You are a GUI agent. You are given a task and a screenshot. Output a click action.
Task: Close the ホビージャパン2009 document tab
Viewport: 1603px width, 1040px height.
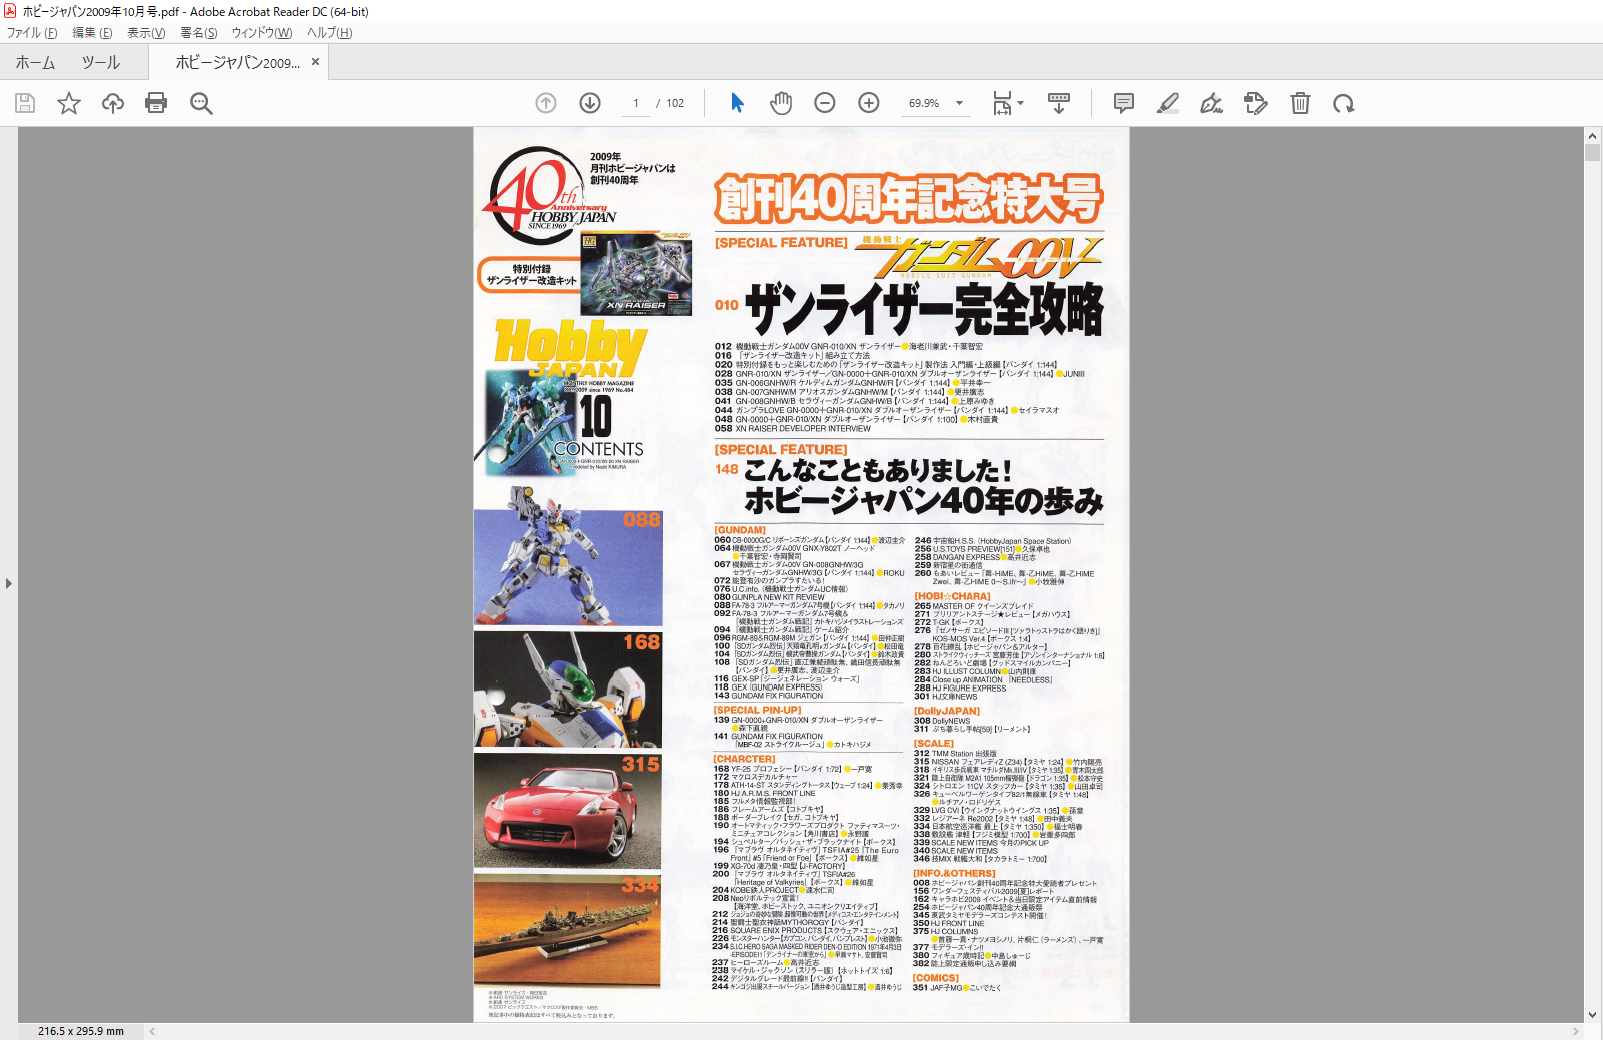click(x=316, y=62)
